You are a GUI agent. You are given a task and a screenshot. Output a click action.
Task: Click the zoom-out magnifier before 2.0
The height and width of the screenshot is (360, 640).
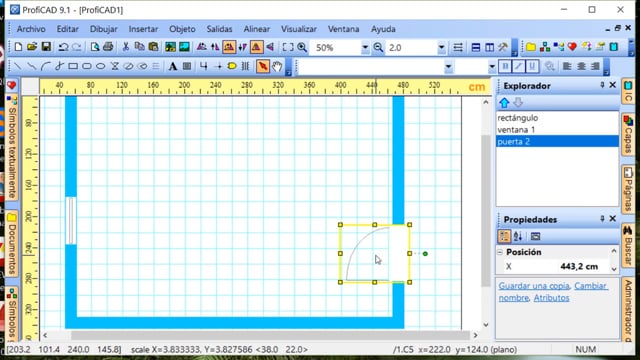[378, 47]
